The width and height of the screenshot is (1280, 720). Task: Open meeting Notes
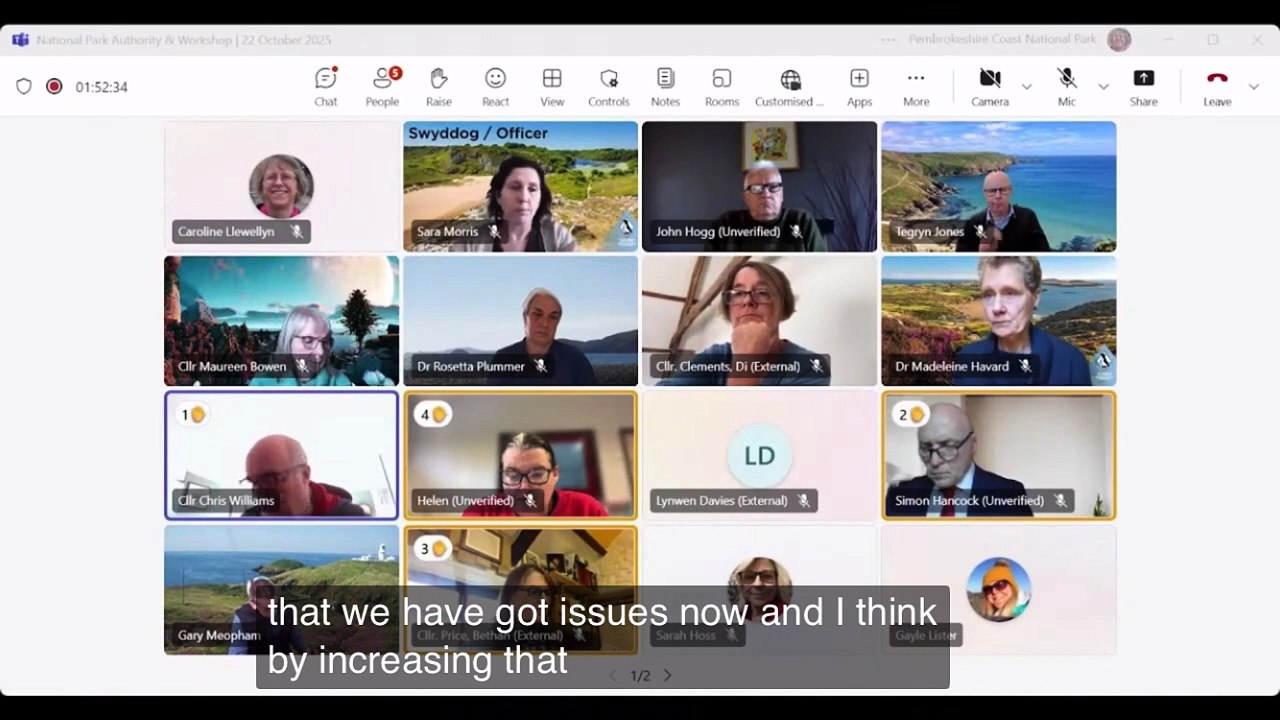(665, 86)
